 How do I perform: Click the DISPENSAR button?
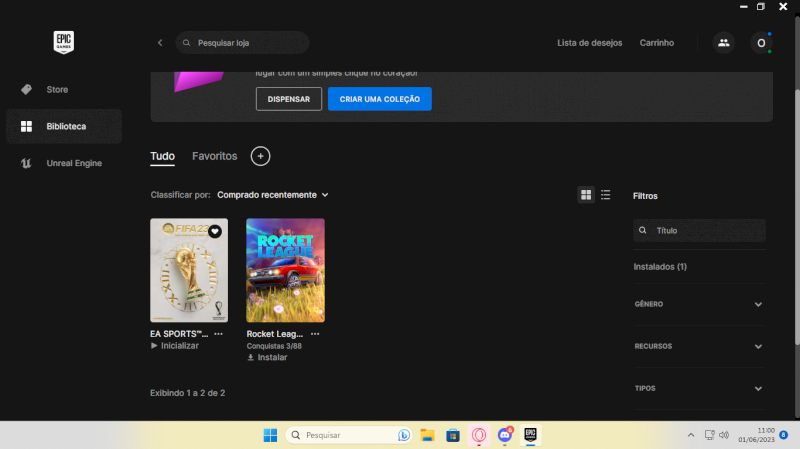click(x=289, y=99)
